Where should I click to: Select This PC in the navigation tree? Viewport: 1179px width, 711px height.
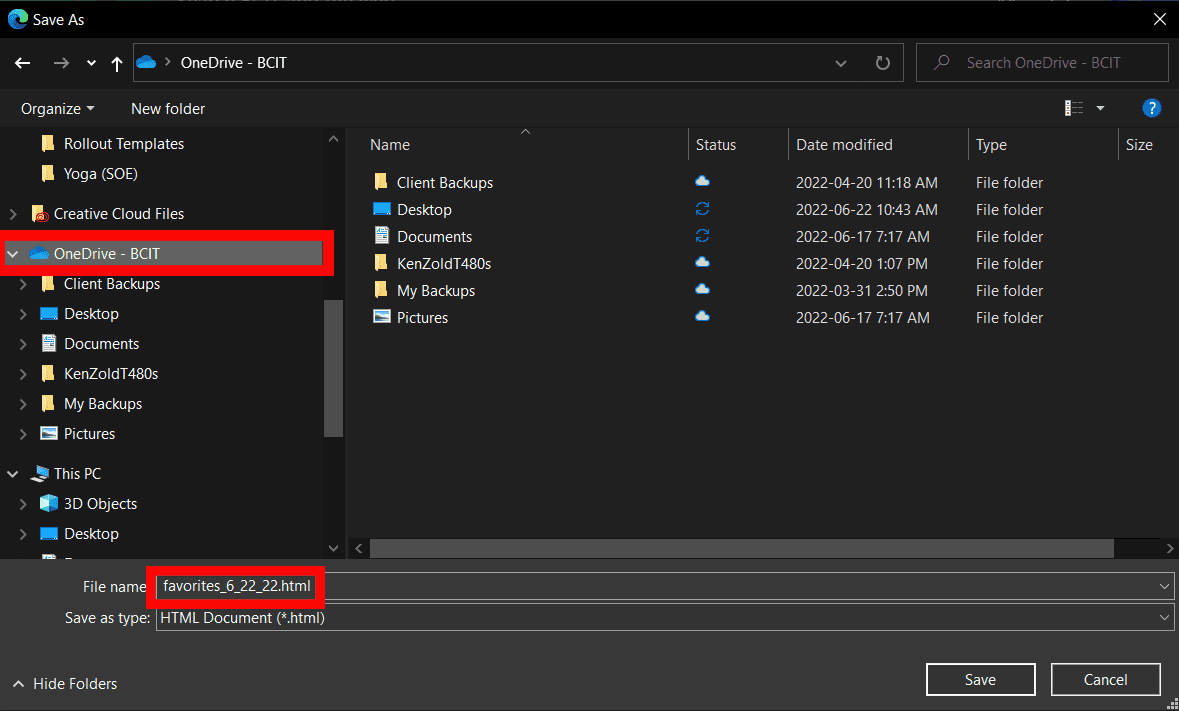coord(77,473)
